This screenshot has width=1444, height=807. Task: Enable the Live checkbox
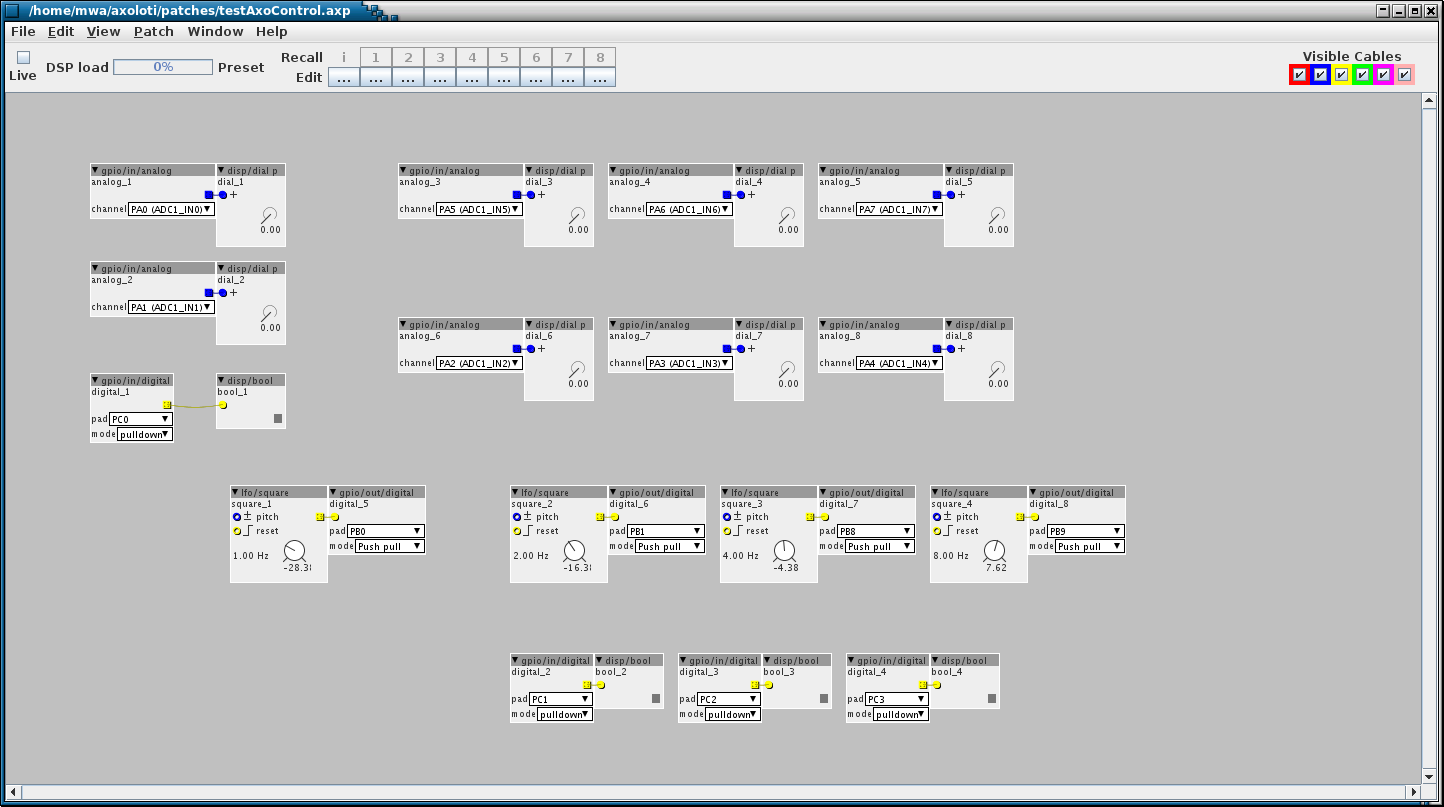point(23,58)
